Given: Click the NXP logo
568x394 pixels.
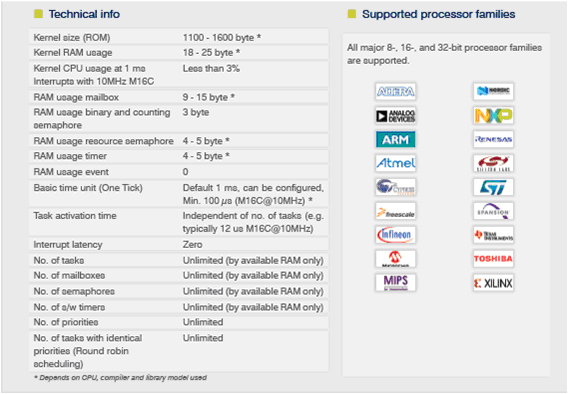Looking at the screenshot, I should click(x=493, y=116).
